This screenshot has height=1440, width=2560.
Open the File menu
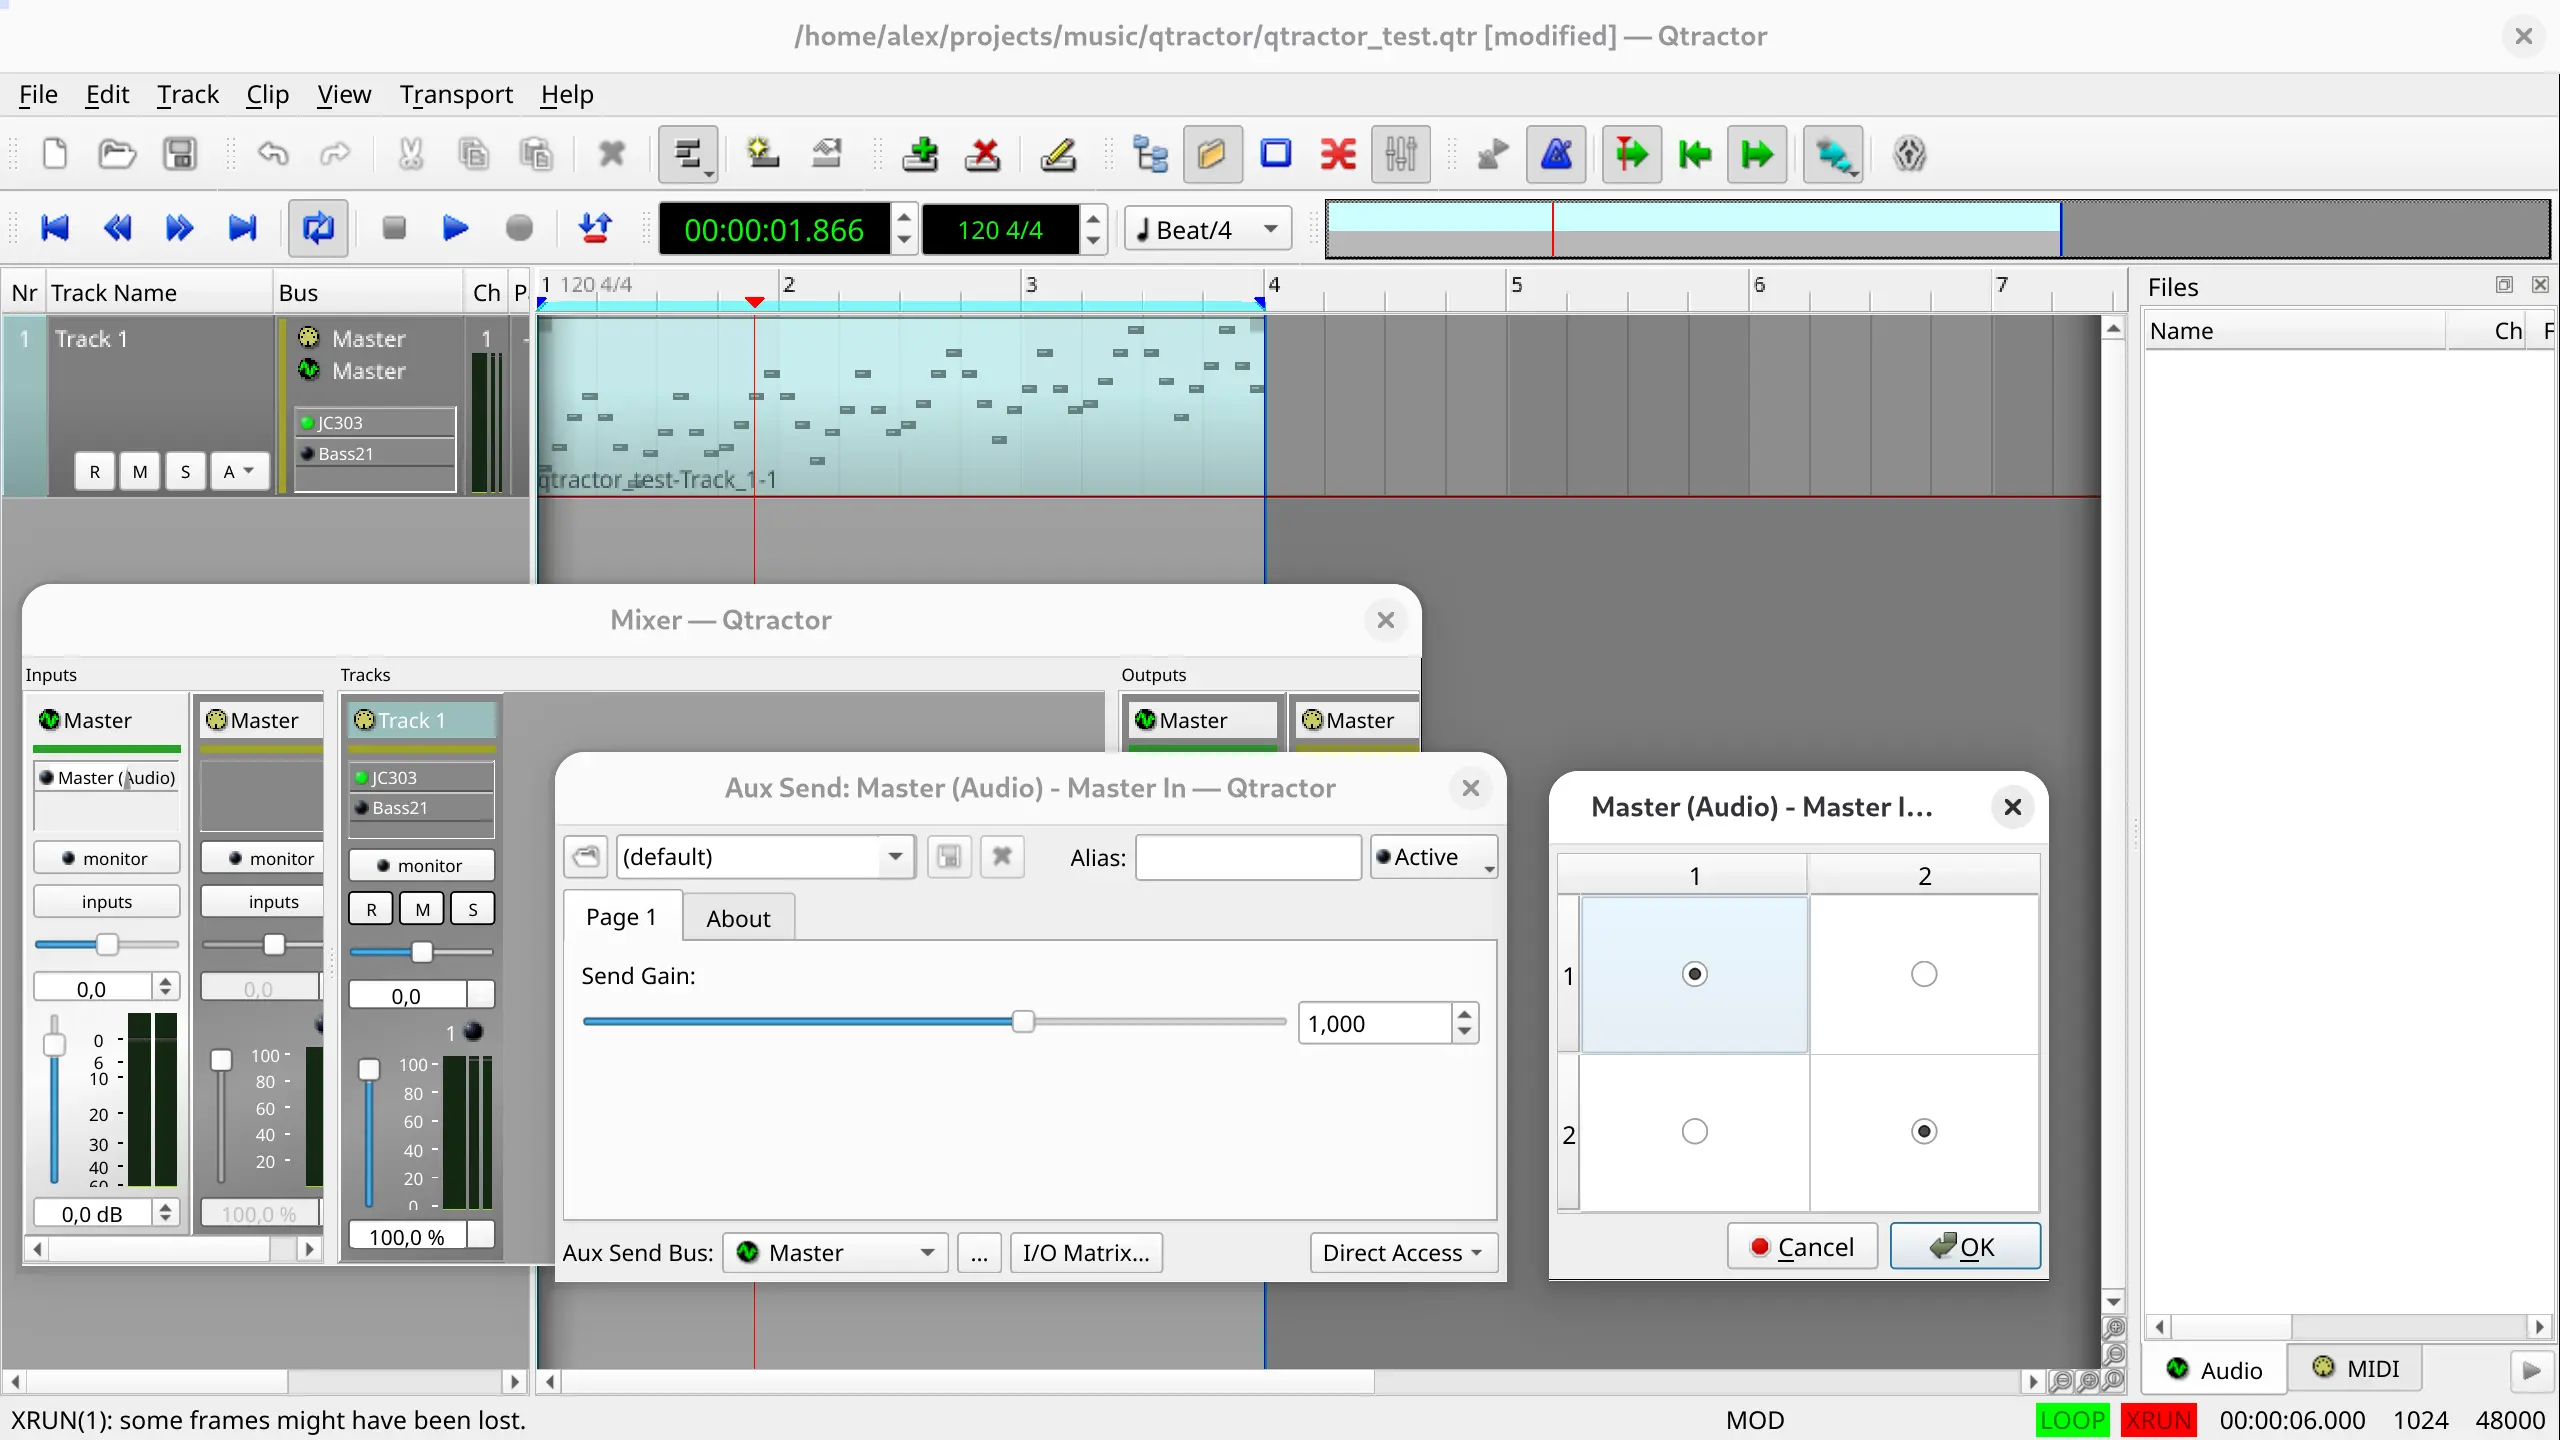[x=38, y=94]
